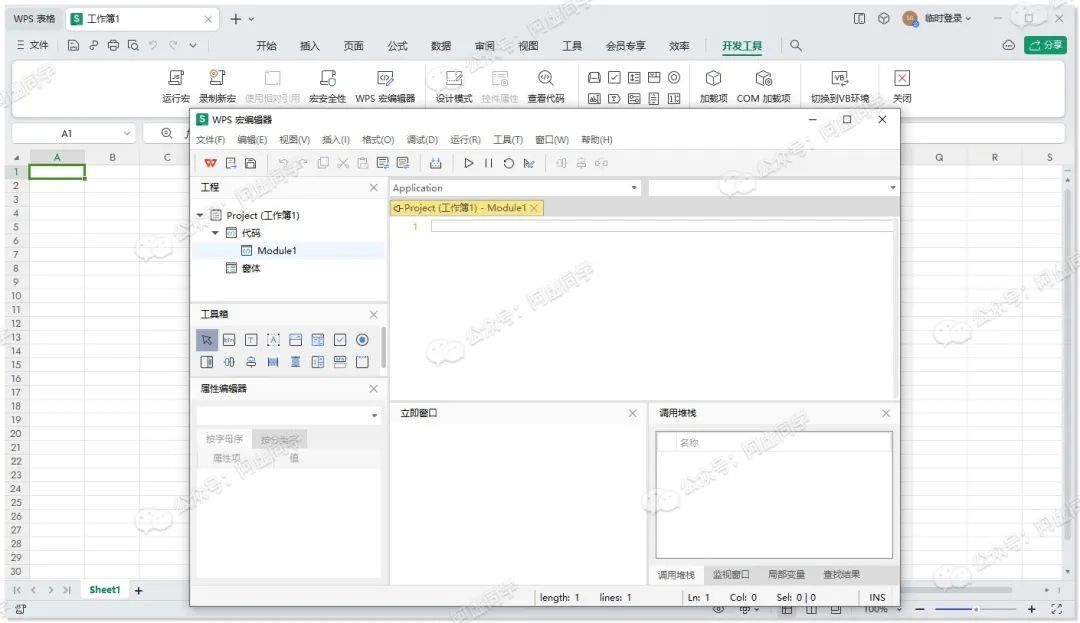Open the 公式 ribbon tab
This screenshot has height=623, width=1080.
coord(397,45)
